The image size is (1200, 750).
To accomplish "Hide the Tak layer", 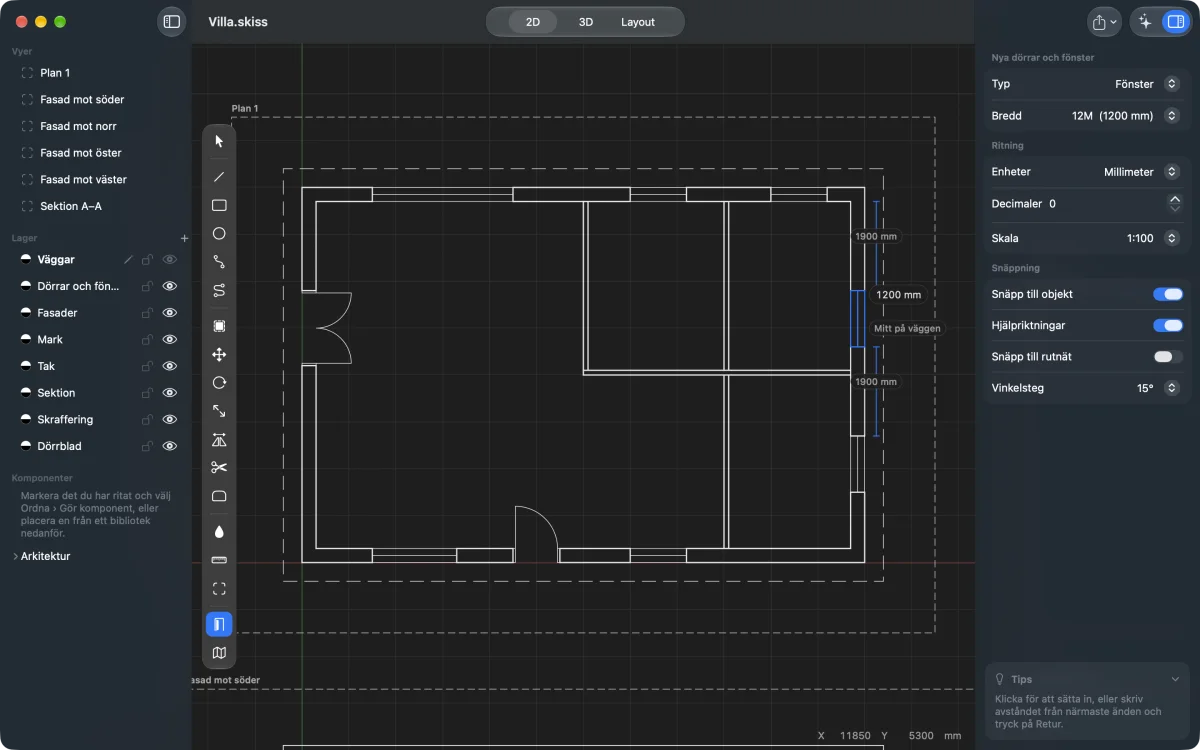I will [x=170, y=366].
